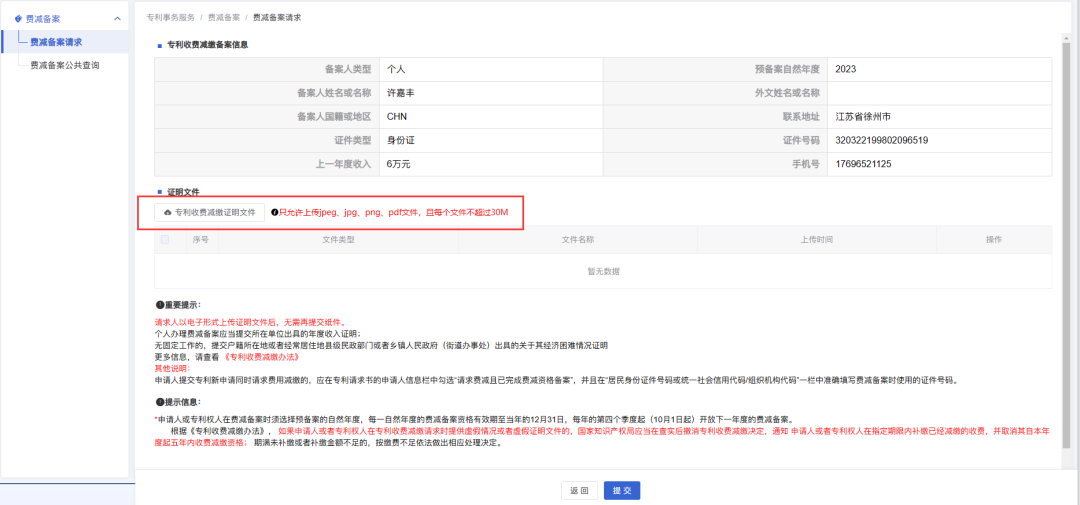The height and width of the screenshot is (505, 1080).
Task: Click the cloud upload icon in upload button
Action: [167, 213]
